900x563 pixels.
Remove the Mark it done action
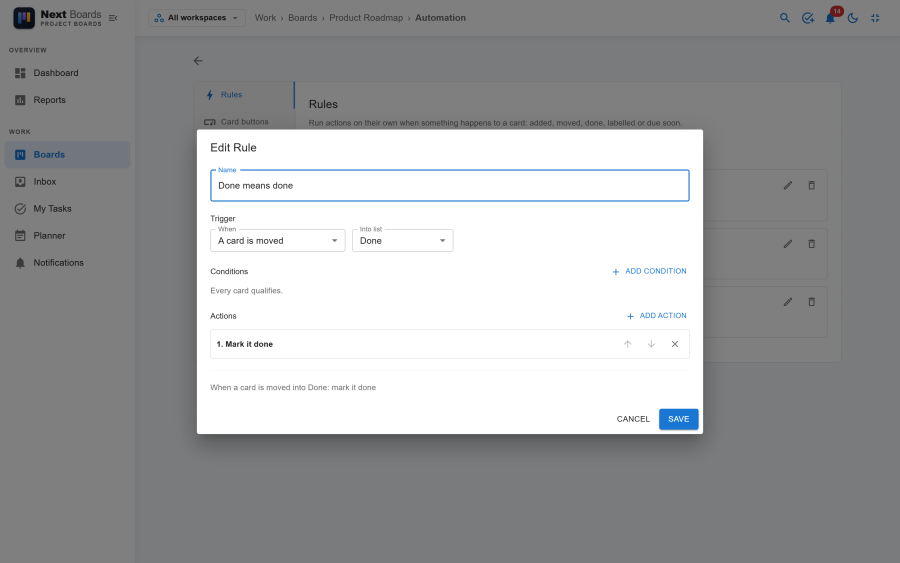point(675,344)
